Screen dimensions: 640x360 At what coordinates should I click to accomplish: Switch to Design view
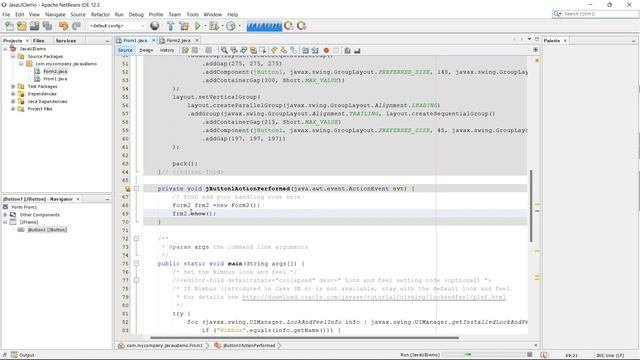point(146,50)
